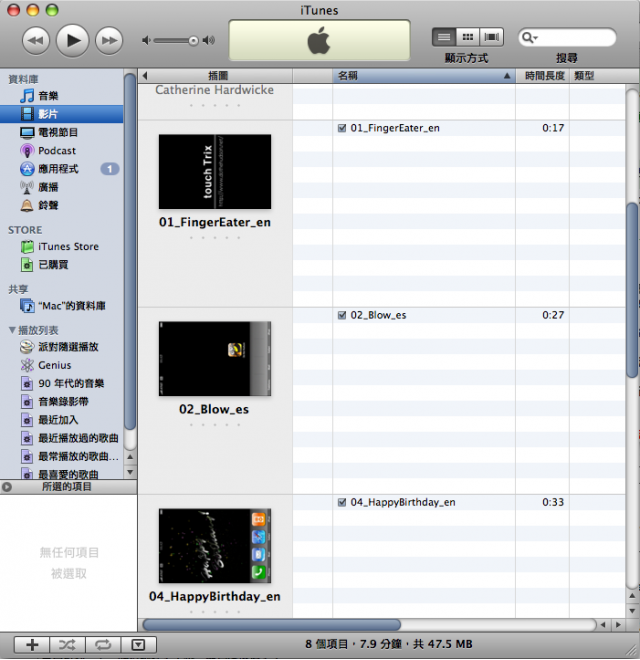Collapse the 播放列表 playlists section
Image resolution: width=640 pixels, height=660 pixels.
(x=12, y=330)
